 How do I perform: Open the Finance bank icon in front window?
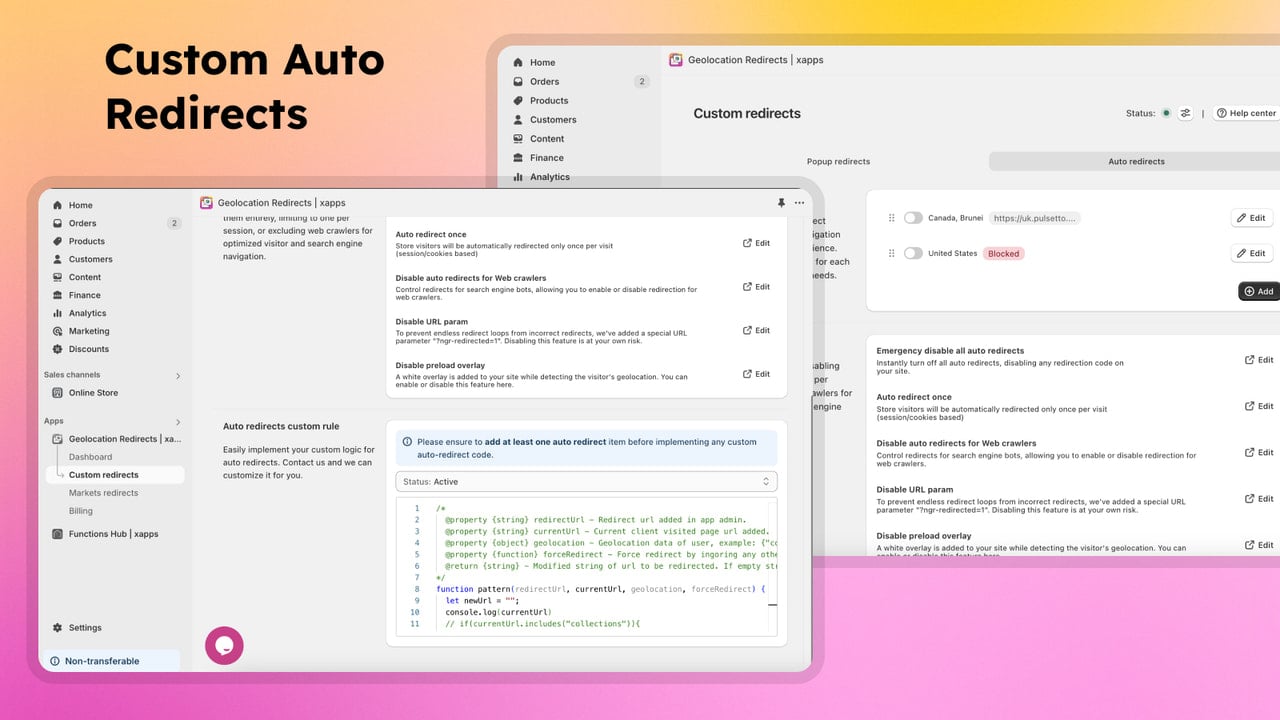pos(58,295)
